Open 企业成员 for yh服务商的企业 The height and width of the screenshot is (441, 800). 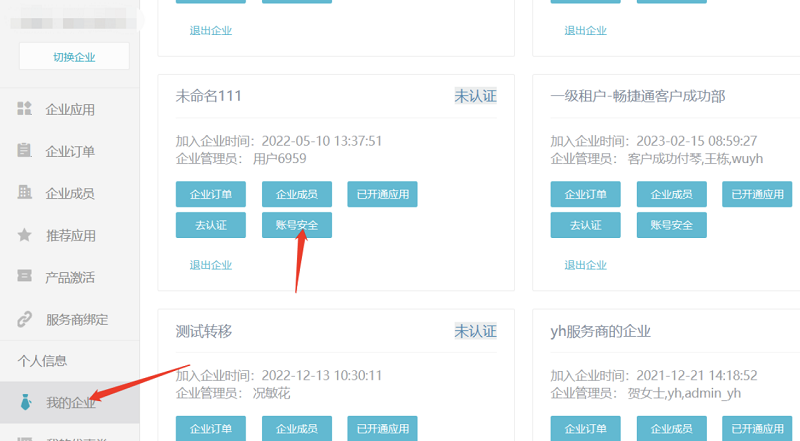[671, 428]
